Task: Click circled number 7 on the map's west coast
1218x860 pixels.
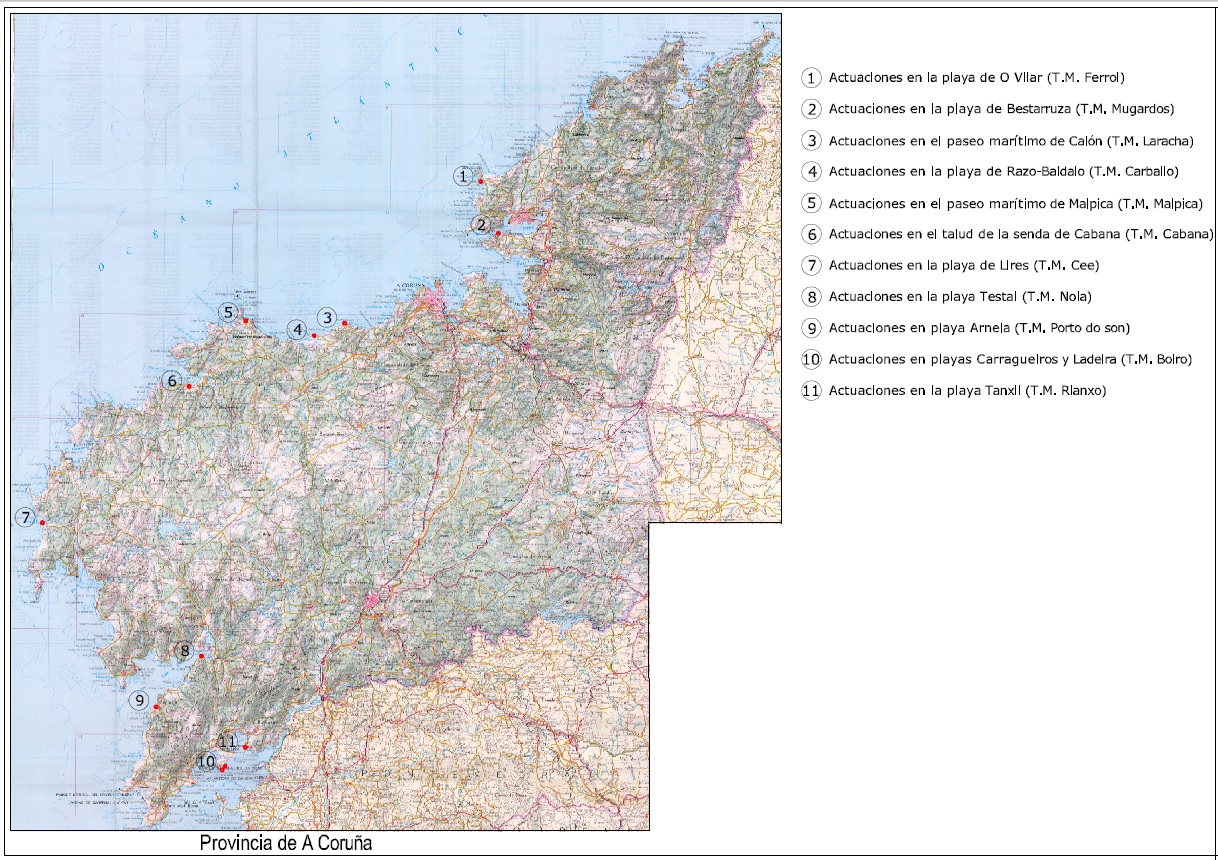Action: pyautogui.click(x=27, y=518)
